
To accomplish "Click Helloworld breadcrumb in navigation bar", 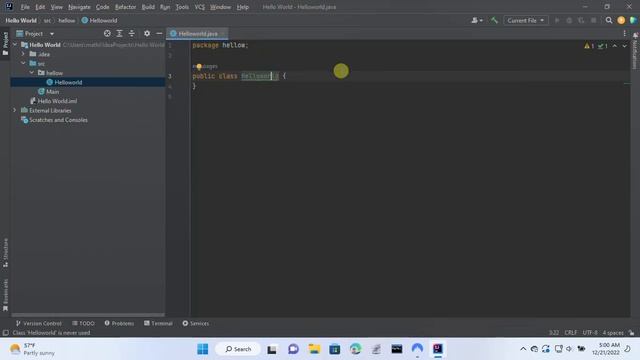I will coord(99,20).
